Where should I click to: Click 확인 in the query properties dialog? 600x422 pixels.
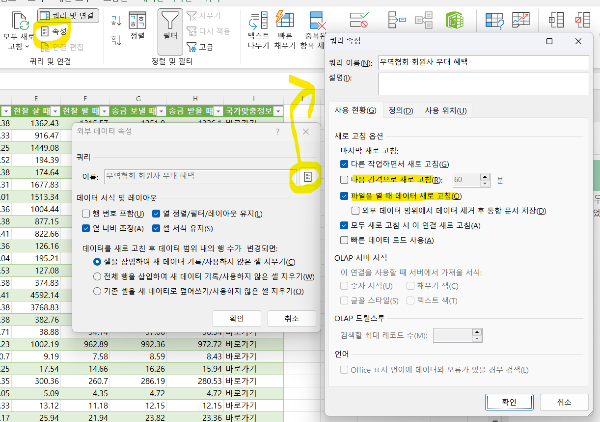tap(509, 402)
